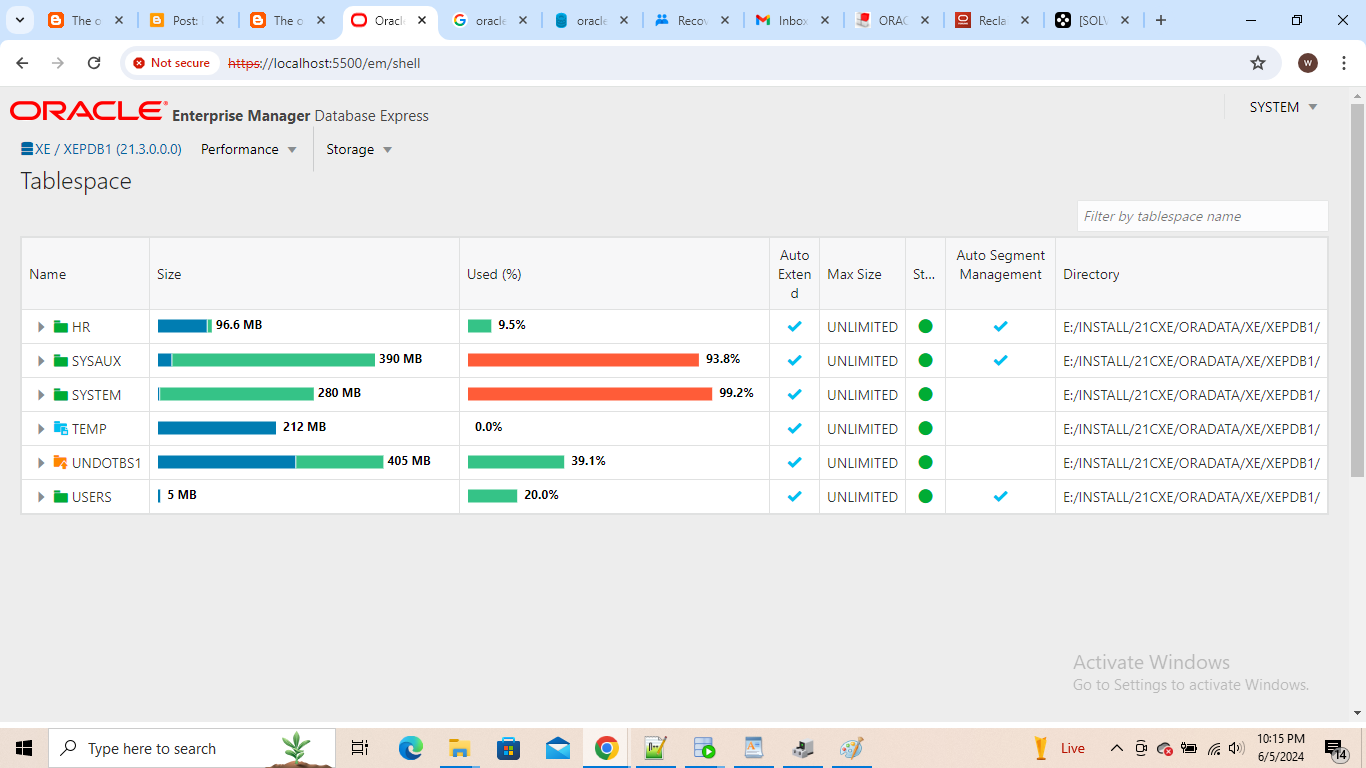Click the SYSTEM green status dot
The width and height of the screenshot is (1366, 768).
point(925,394)
